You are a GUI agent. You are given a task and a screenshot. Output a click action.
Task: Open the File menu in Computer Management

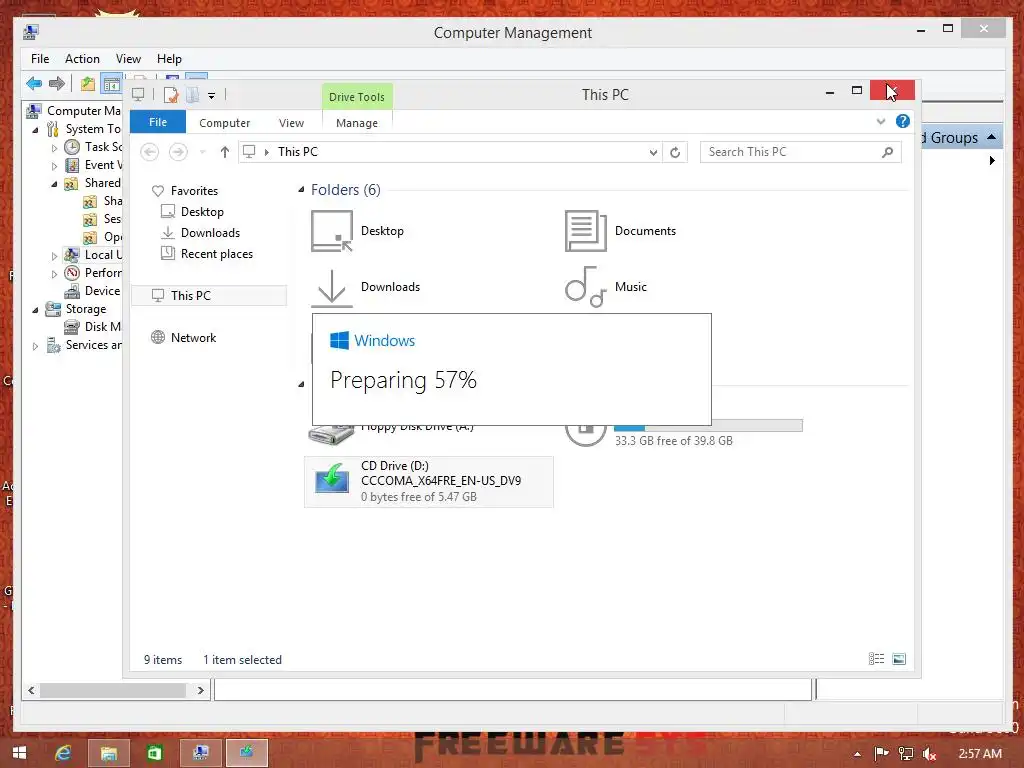click(40, 59)
